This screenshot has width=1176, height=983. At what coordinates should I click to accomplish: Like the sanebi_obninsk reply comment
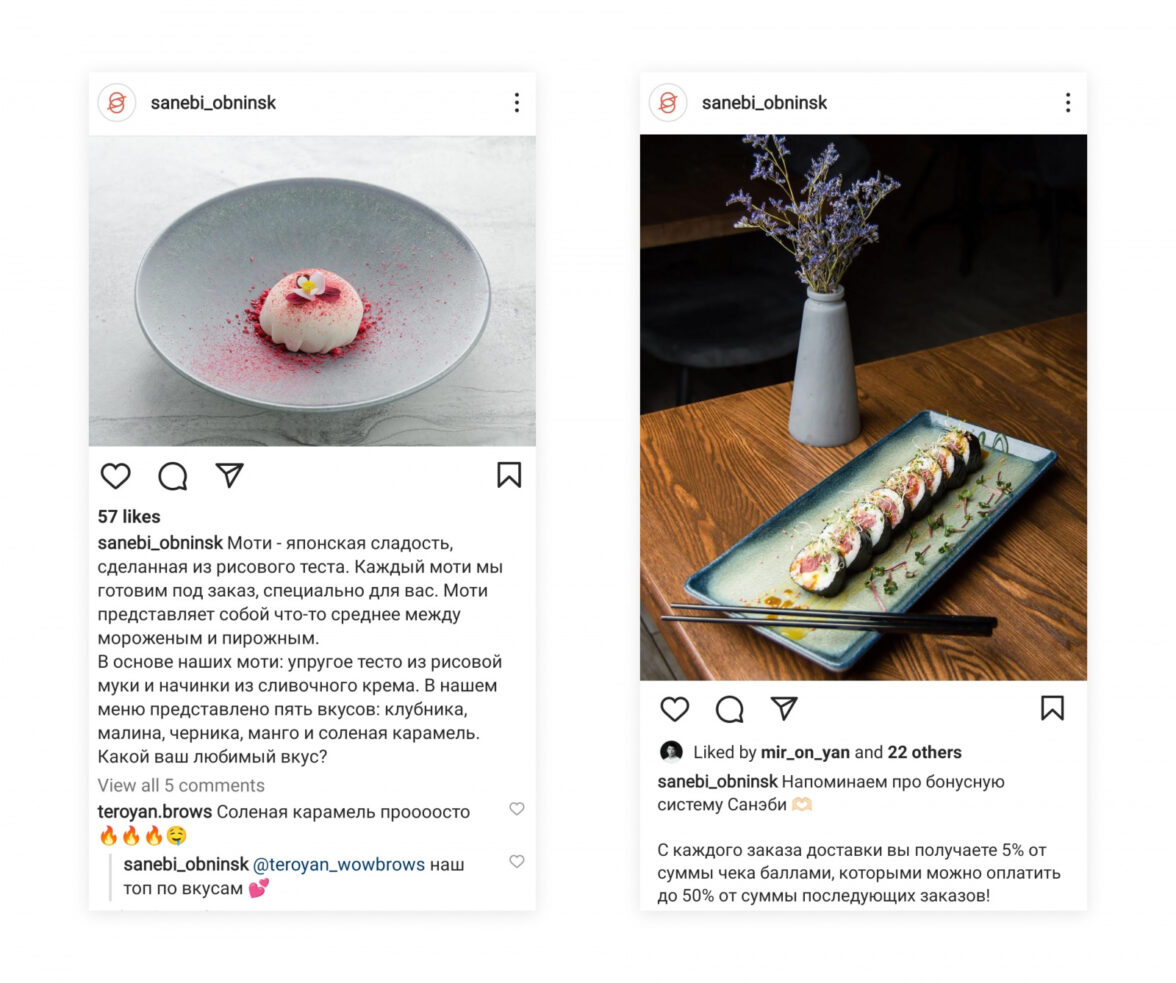(517, 861)
